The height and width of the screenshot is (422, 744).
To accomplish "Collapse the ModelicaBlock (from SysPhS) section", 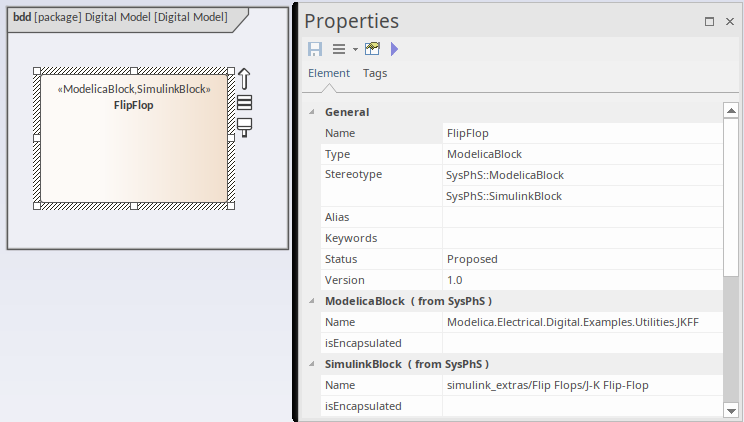I will (311, 301).
